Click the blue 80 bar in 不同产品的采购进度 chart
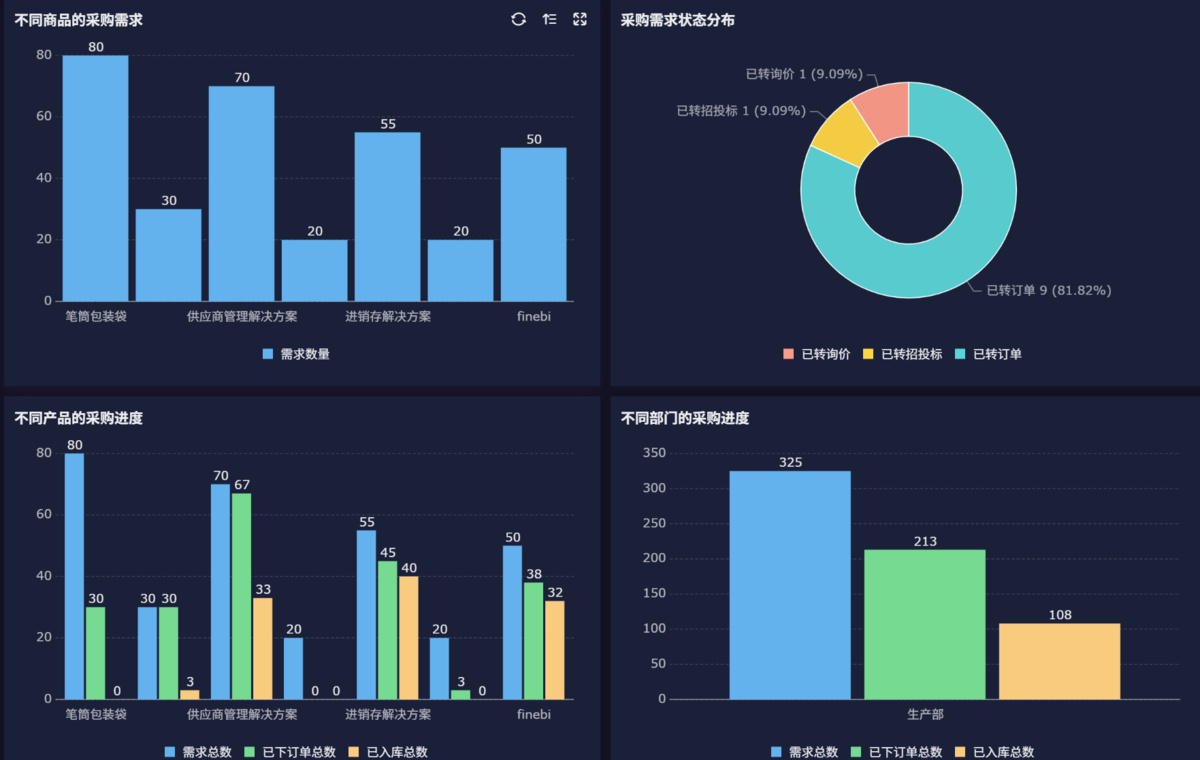The height and width of the screenshot is (760, 1200). click(74, 576)
